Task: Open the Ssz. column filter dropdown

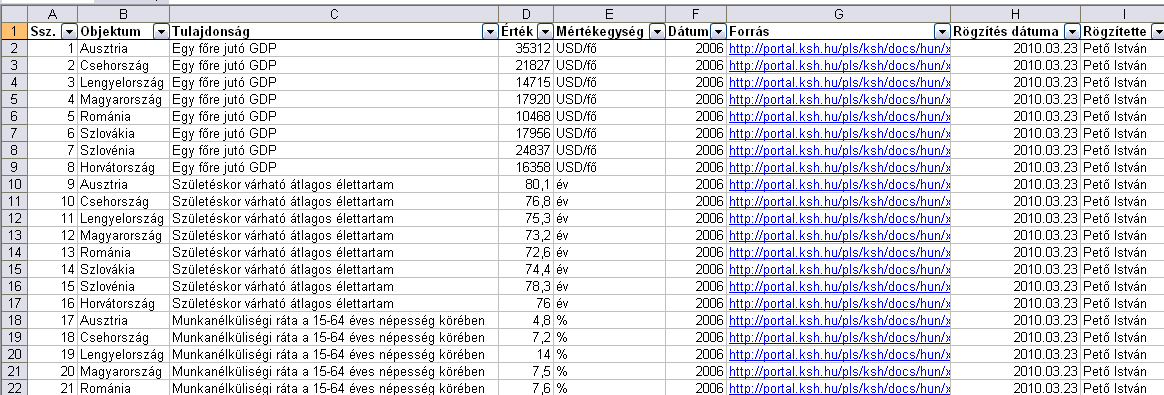Action: [x=69, y=31]
